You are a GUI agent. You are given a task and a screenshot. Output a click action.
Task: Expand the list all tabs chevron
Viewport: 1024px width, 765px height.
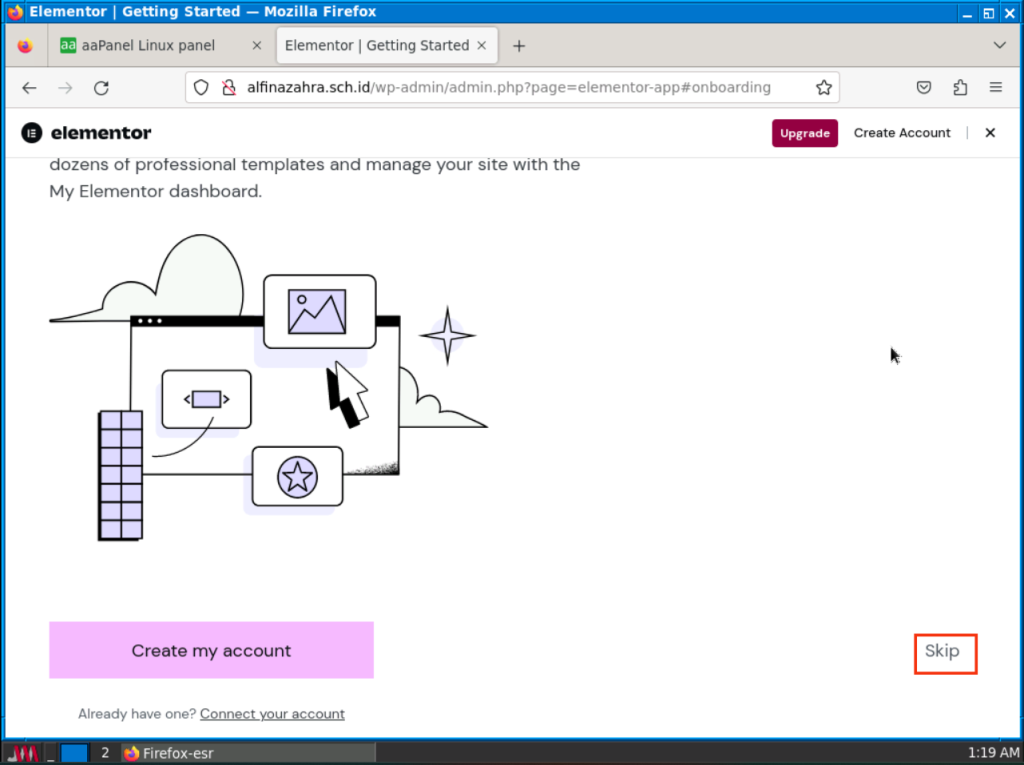(999, 46)
